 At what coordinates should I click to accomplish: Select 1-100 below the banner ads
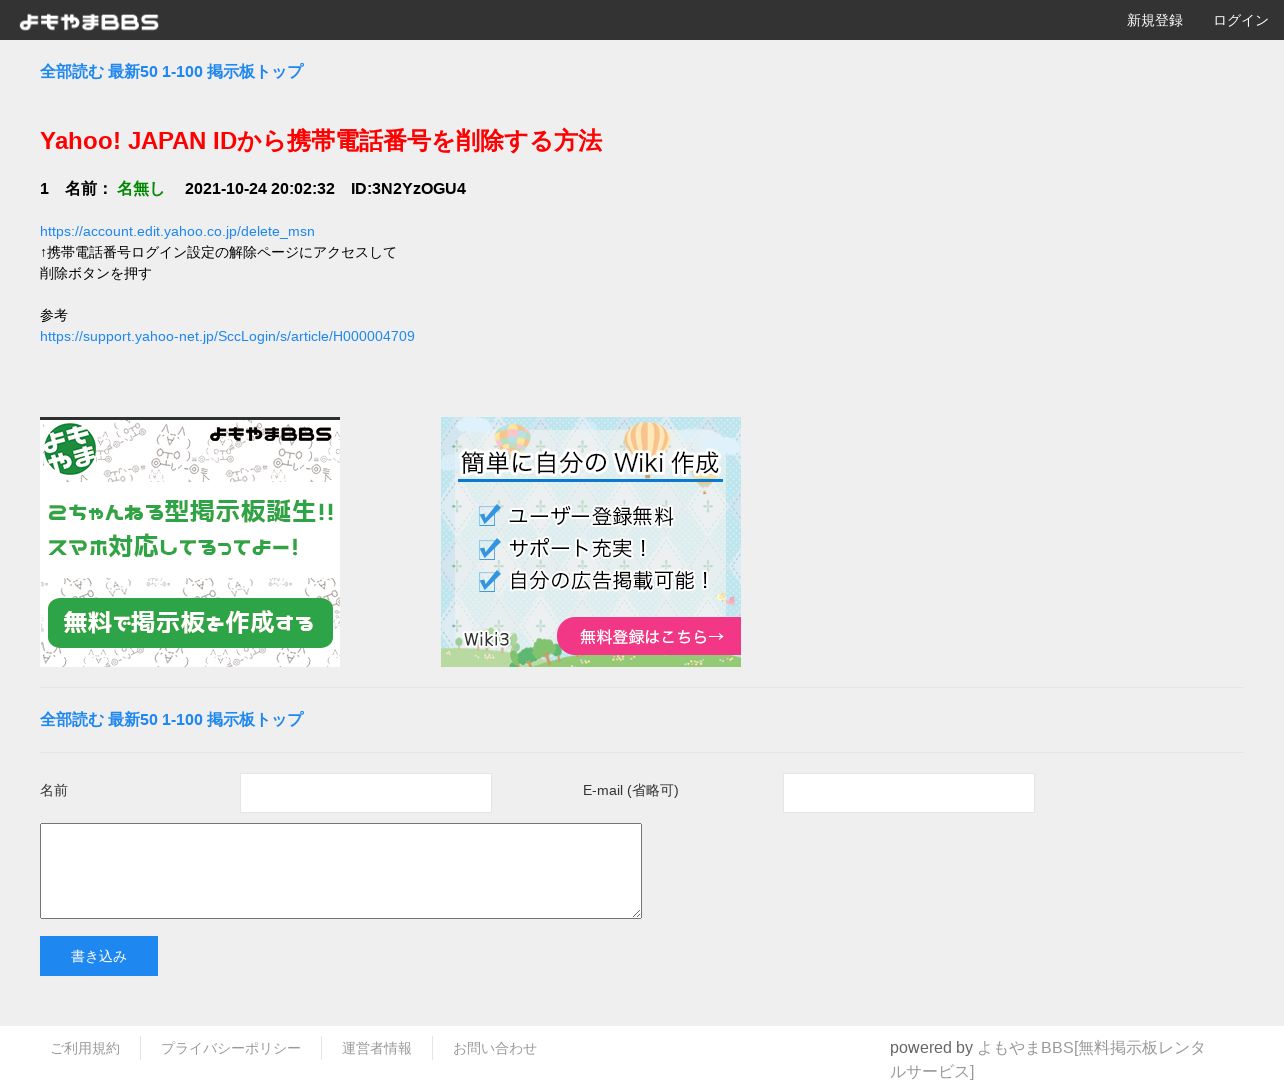(182, 720)
